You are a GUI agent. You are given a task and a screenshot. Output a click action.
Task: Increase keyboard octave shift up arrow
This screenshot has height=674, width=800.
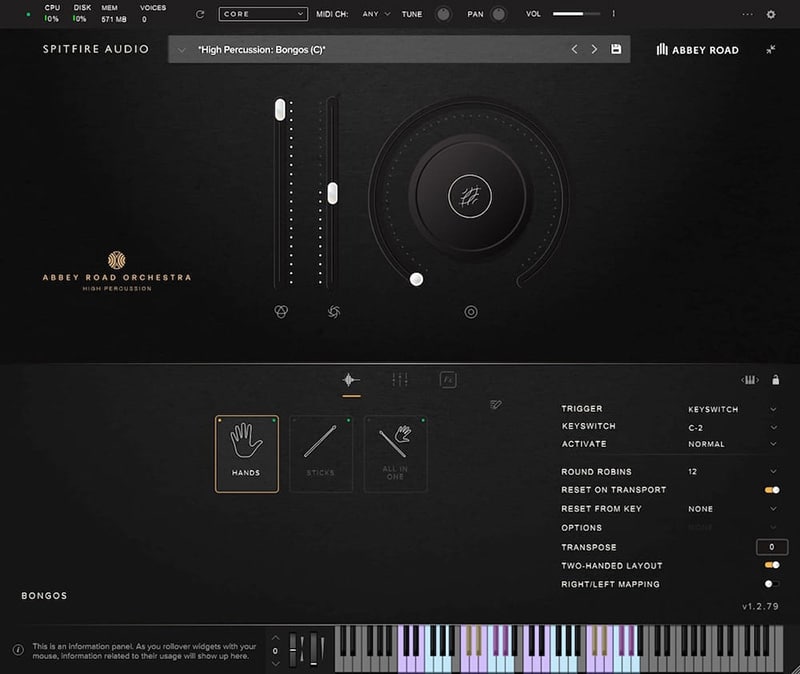(x=276, y=638)
